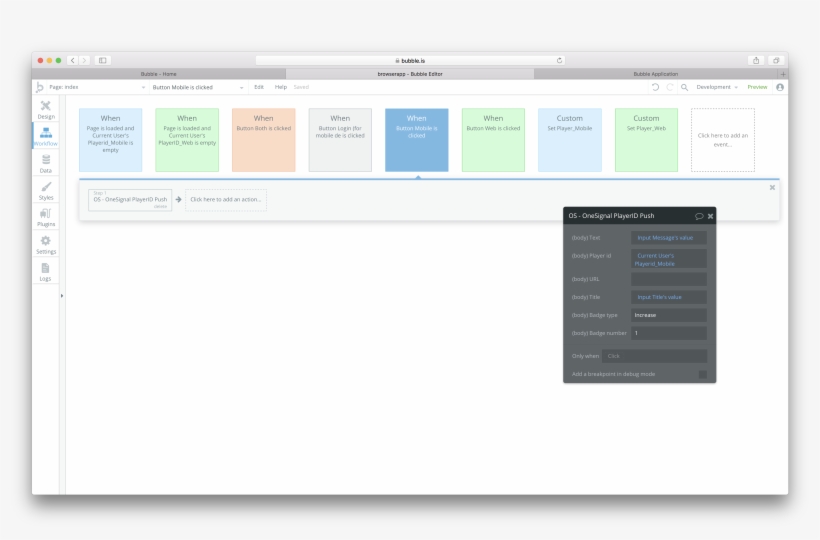The width and height of the screenshot is (820, 540).
Task: Open the Data section icon
Action: coord(46,164)
